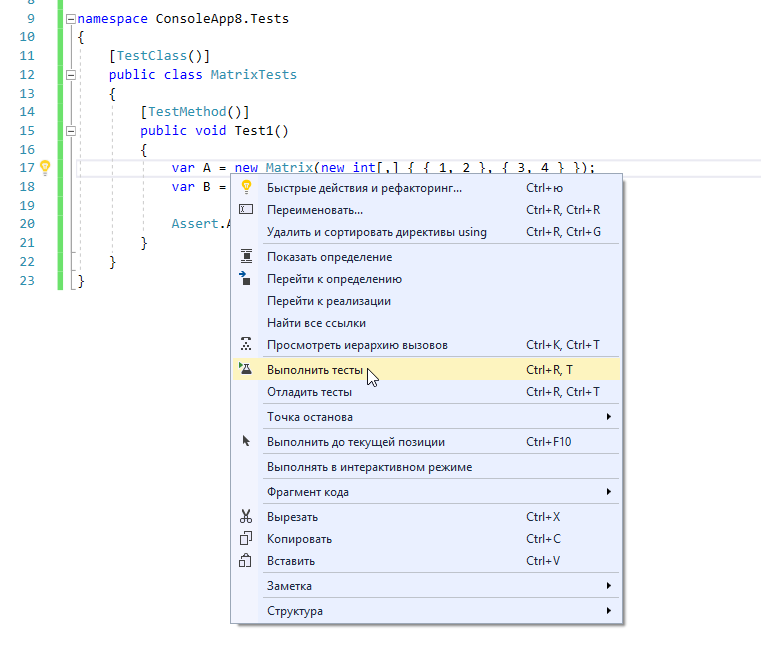This screenshot has width=761, height=645.
Task: Click ConsoleApp8.Tests namespace name
Action: pos(222,19)
